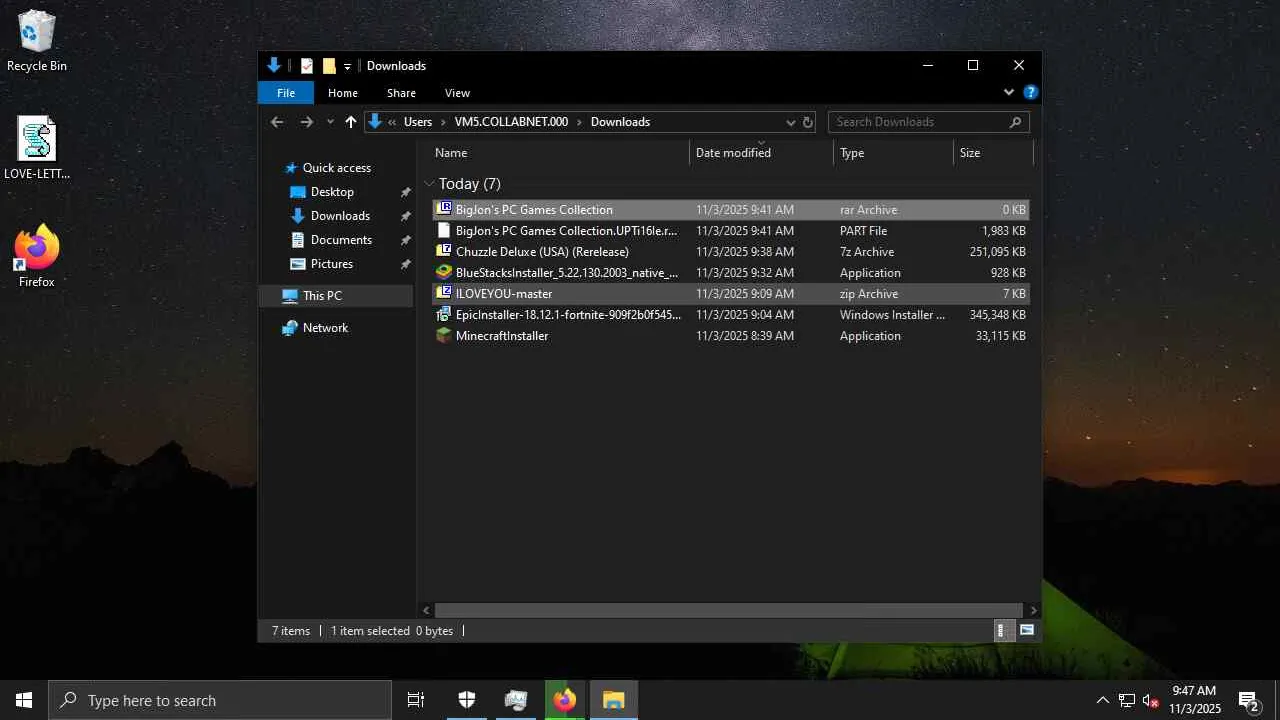This screenshot has height=720, width=1280.
Task: Open the Recycle Bin desktop icon
Action: coord(37,42)
